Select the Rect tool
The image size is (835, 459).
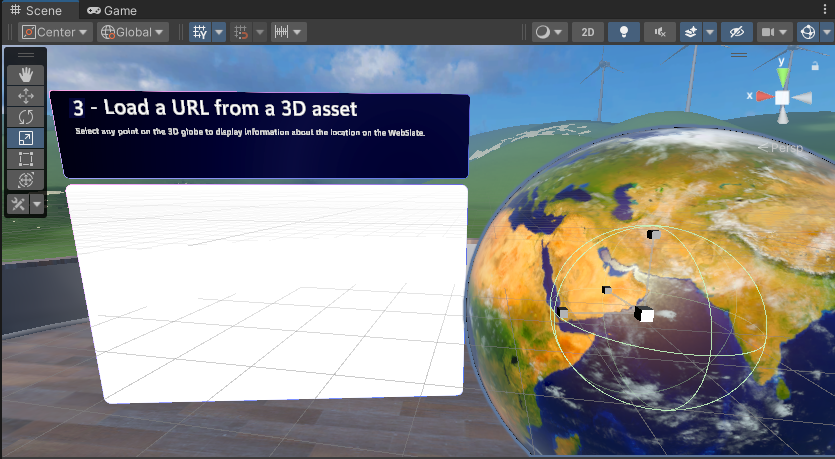coord(26,159)
